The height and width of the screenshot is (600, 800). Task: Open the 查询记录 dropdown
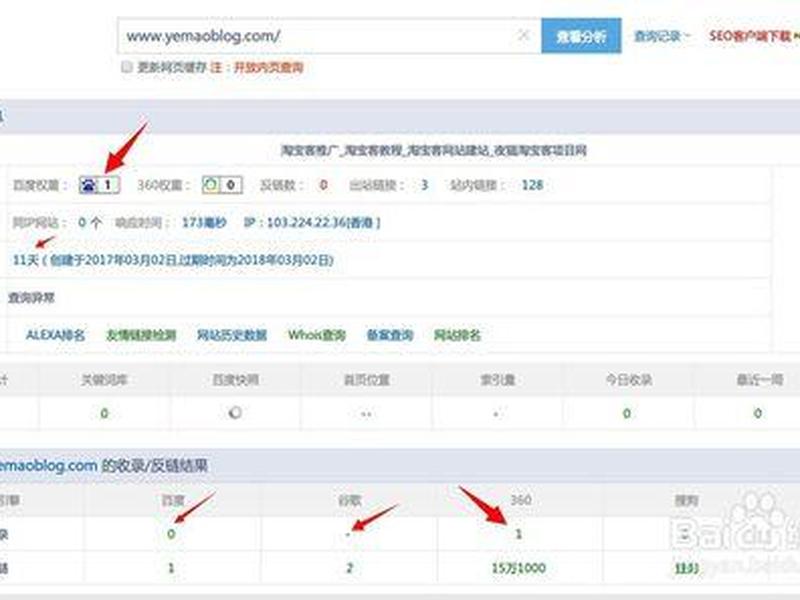661,36
